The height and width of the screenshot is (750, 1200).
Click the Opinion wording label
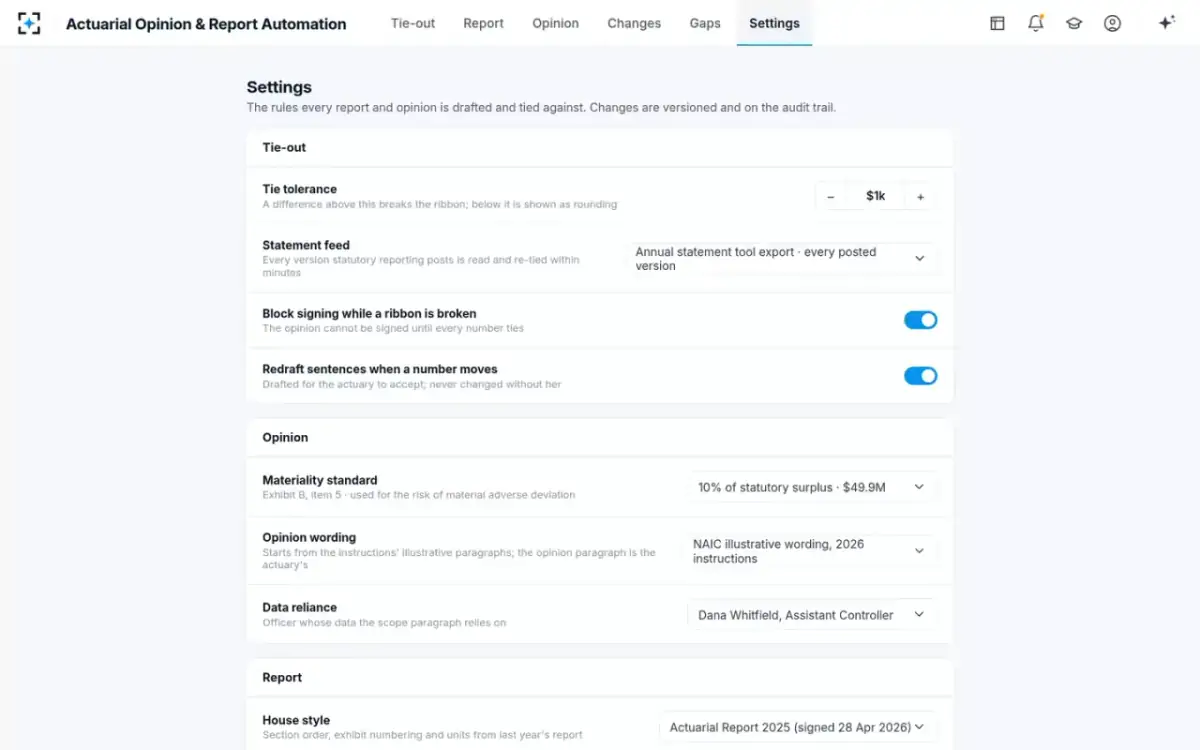pos(309,537)
